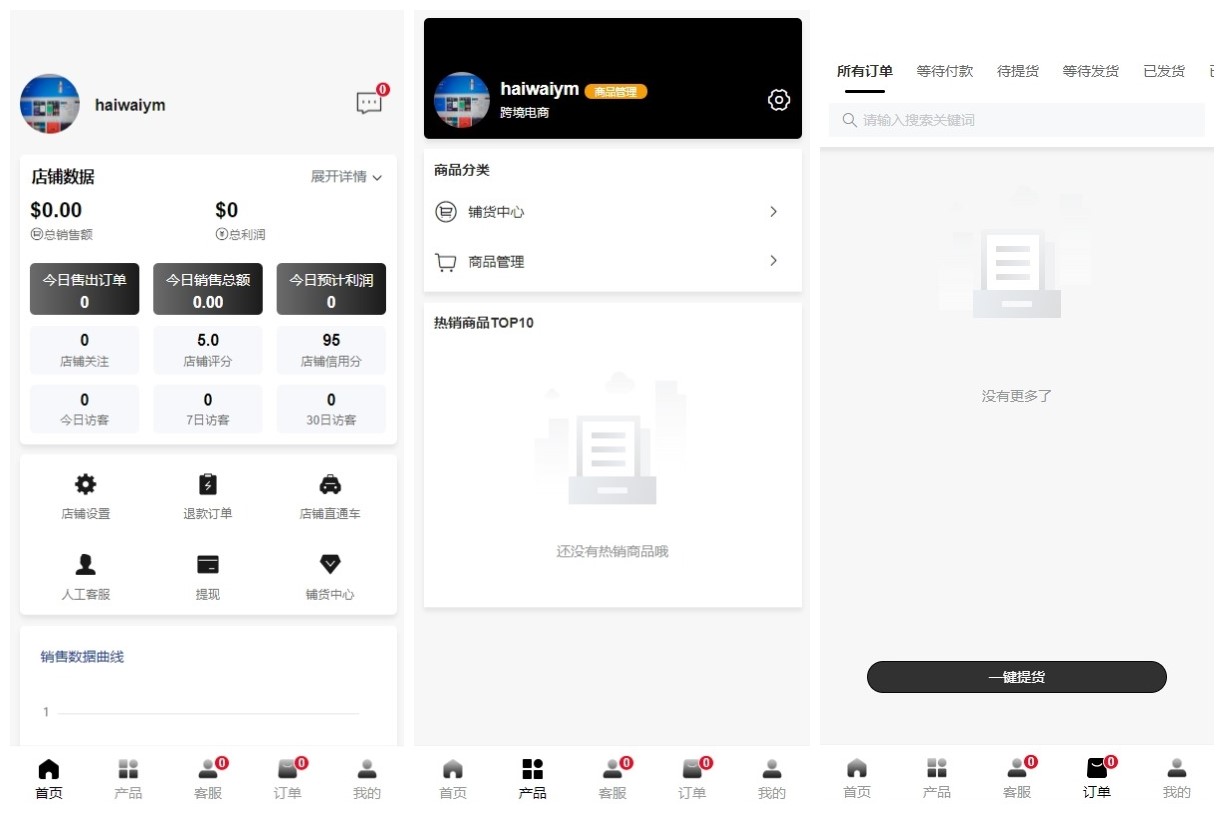Switch to 等待付款 orders tab
1224x814 pixels.
click(x=944, y=71)
